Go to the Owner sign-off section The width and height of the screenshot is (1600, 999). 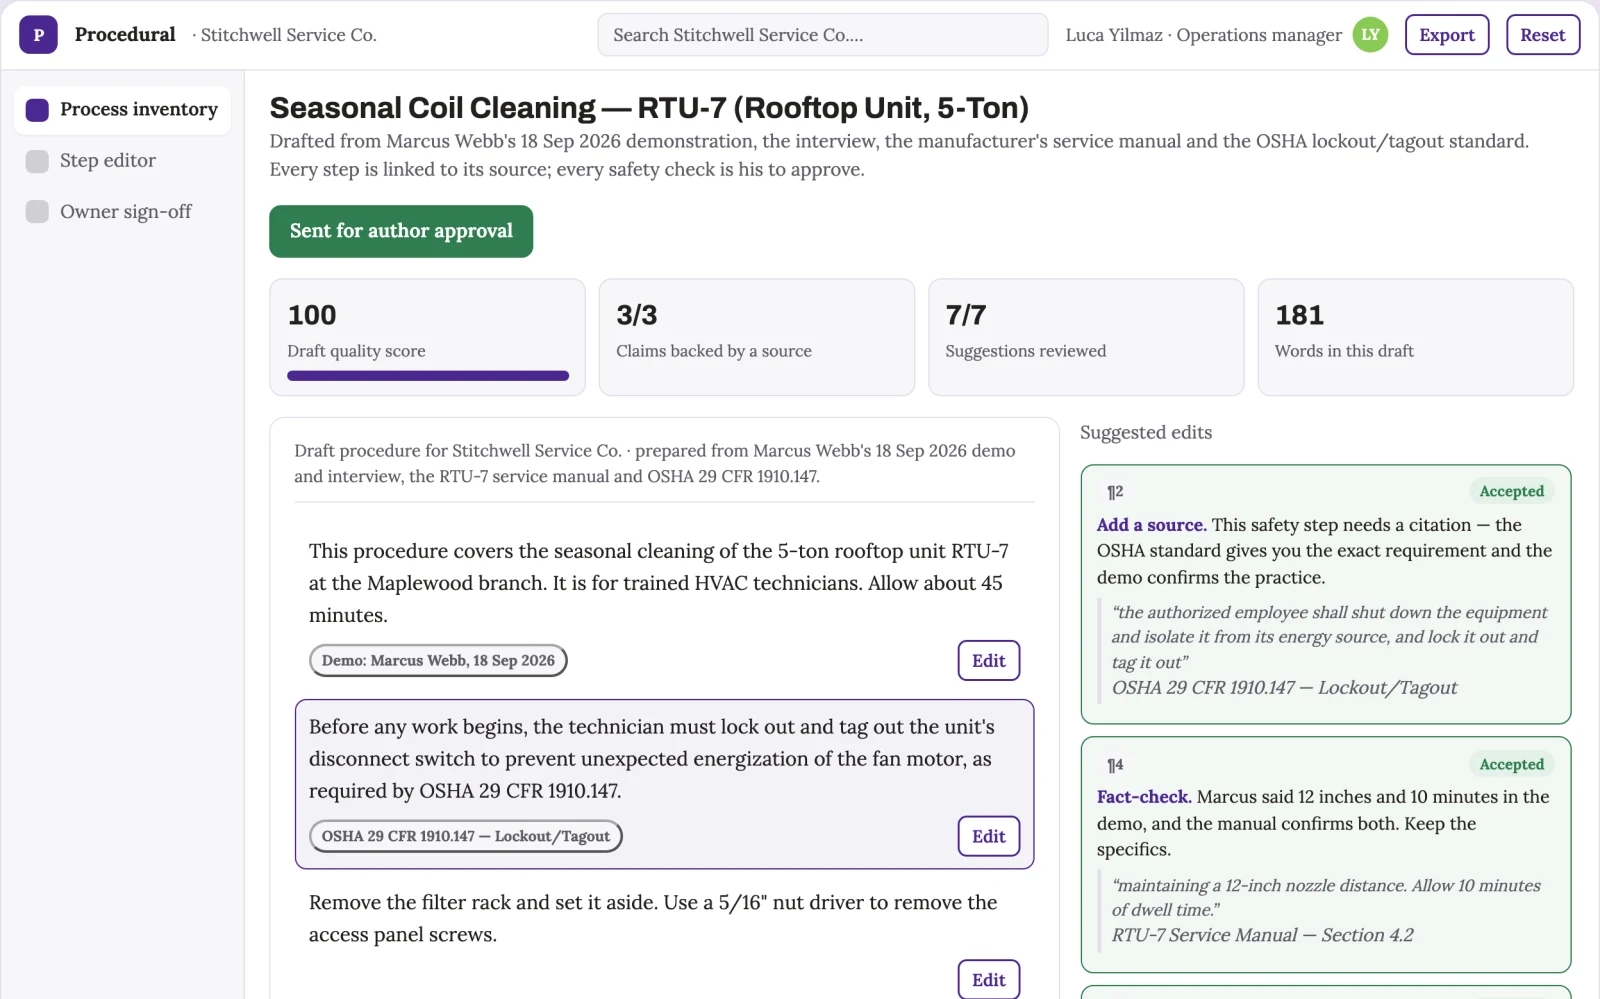click(122, 212)
